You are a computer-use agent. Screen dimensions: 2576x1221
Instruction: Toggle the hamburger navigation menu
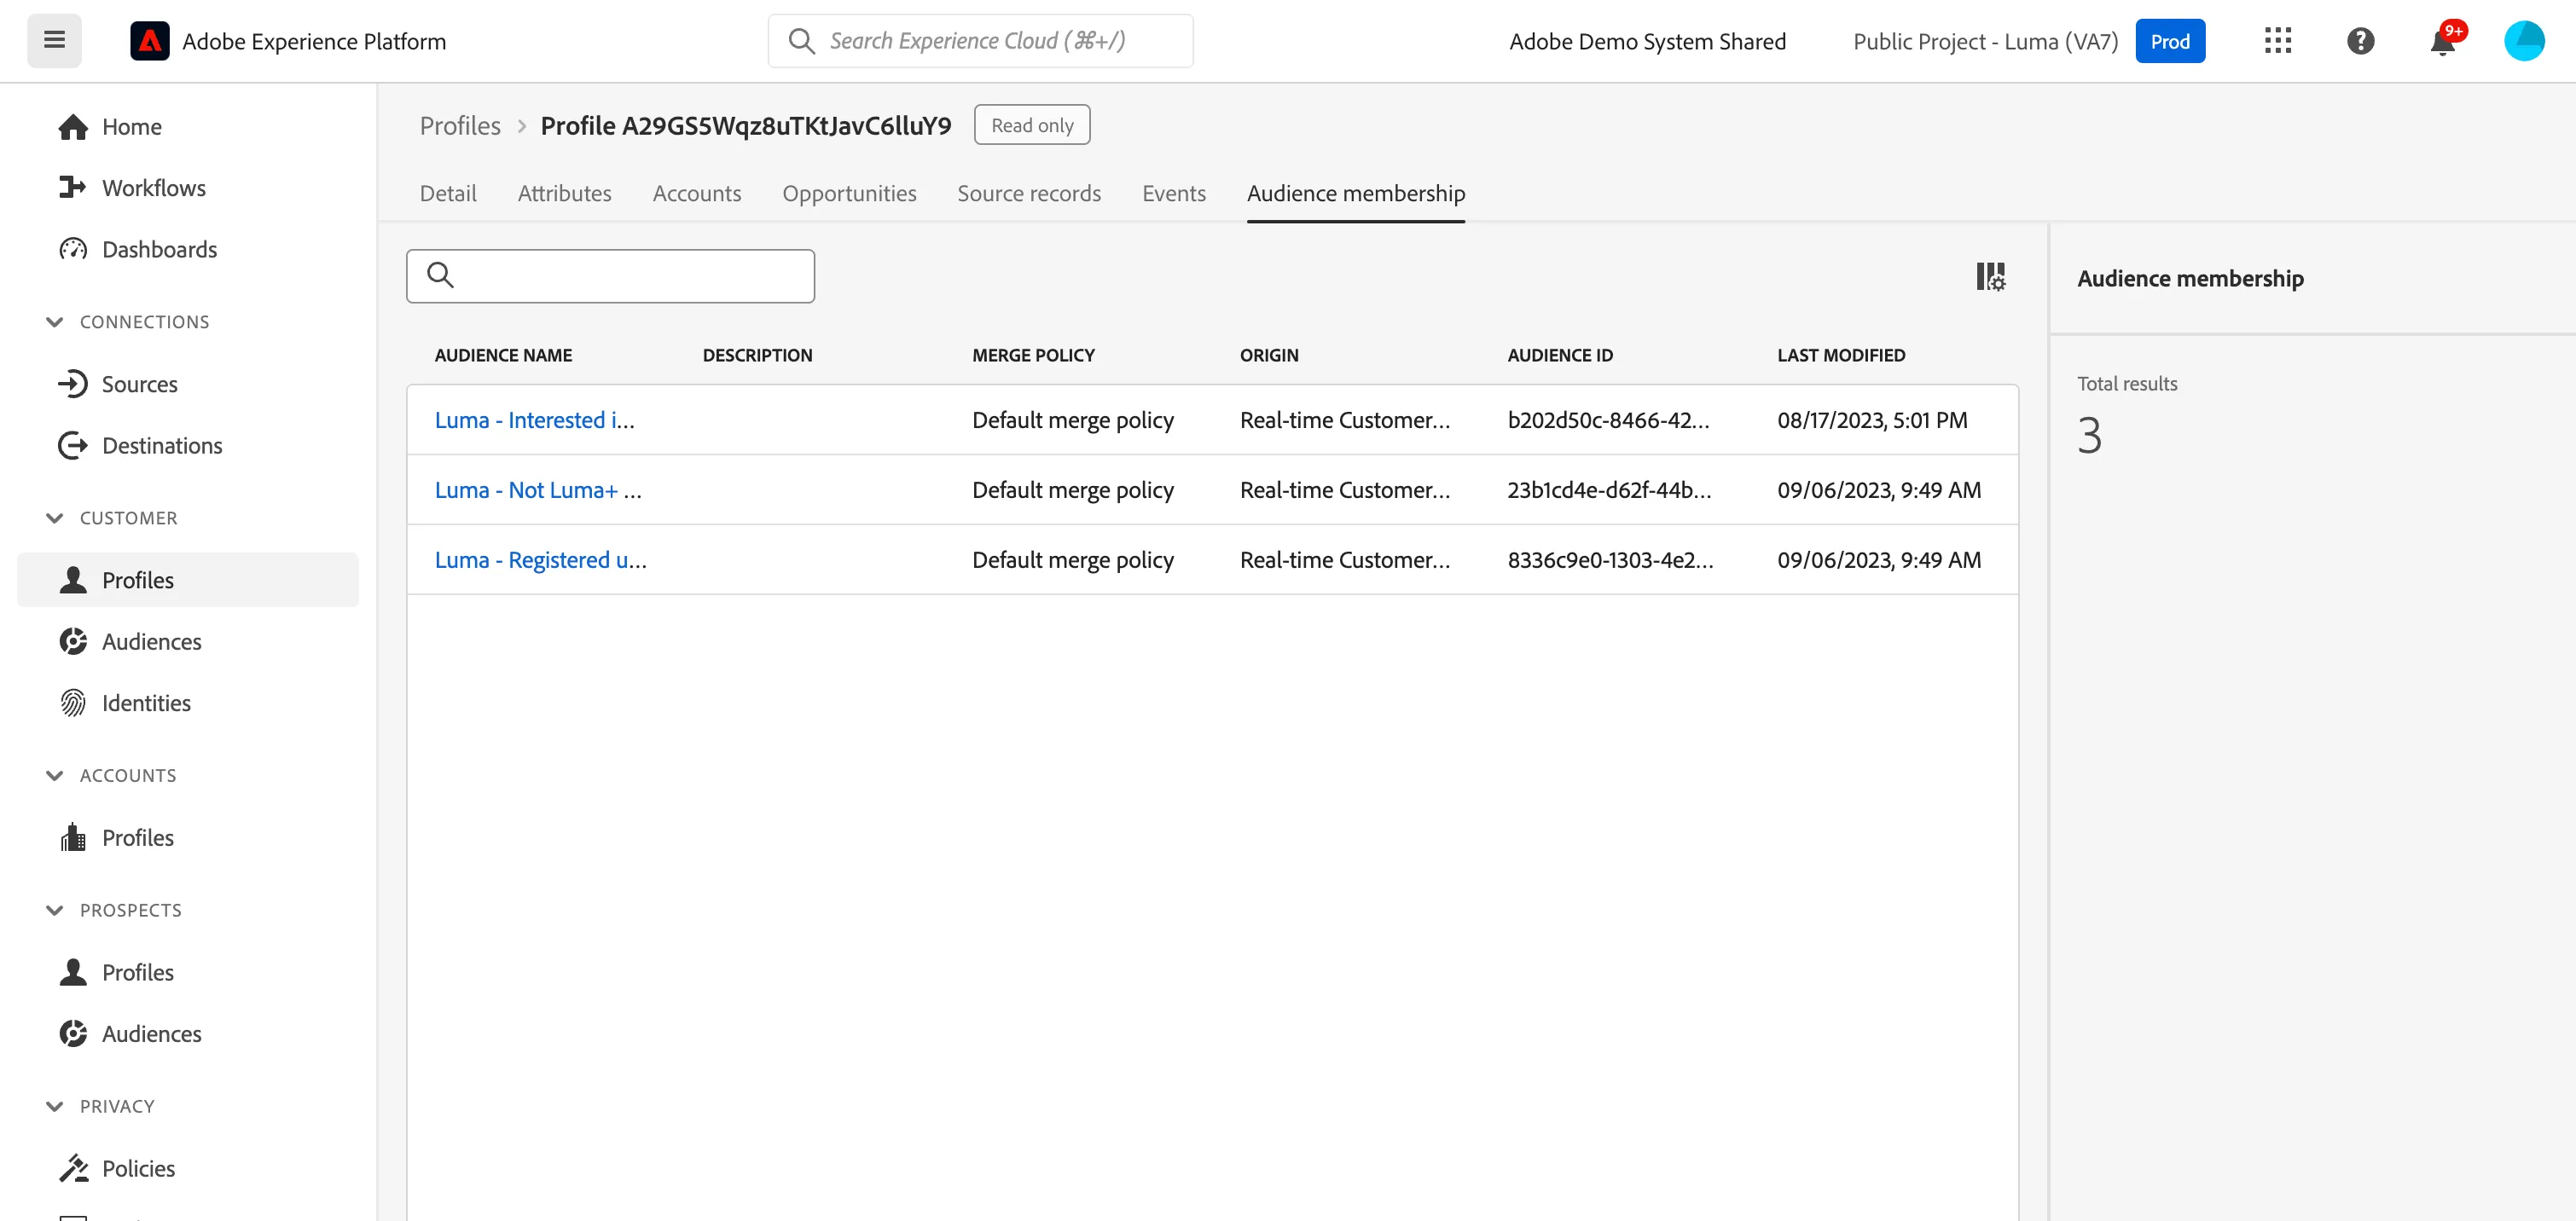tap(54, 41)
